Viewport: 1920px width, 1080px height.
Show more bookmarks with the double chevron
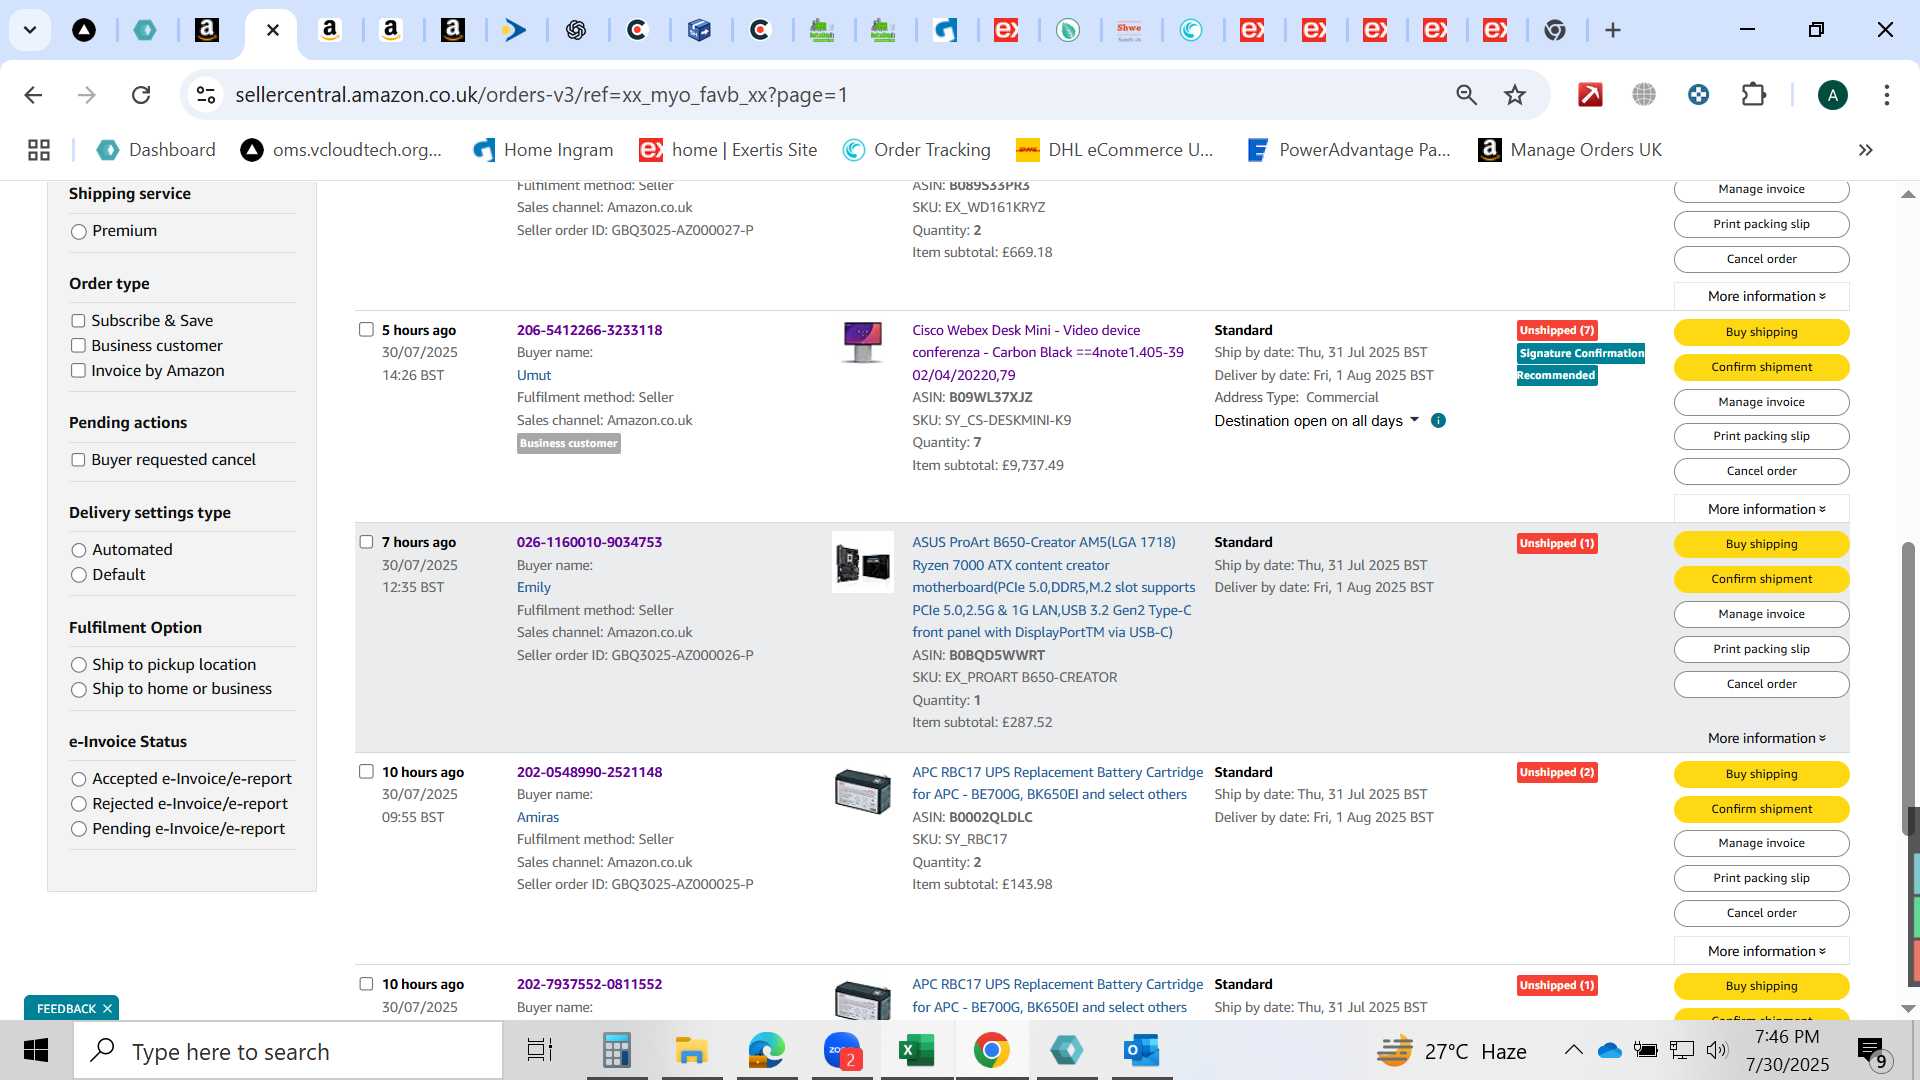[x=1865, y=150]
